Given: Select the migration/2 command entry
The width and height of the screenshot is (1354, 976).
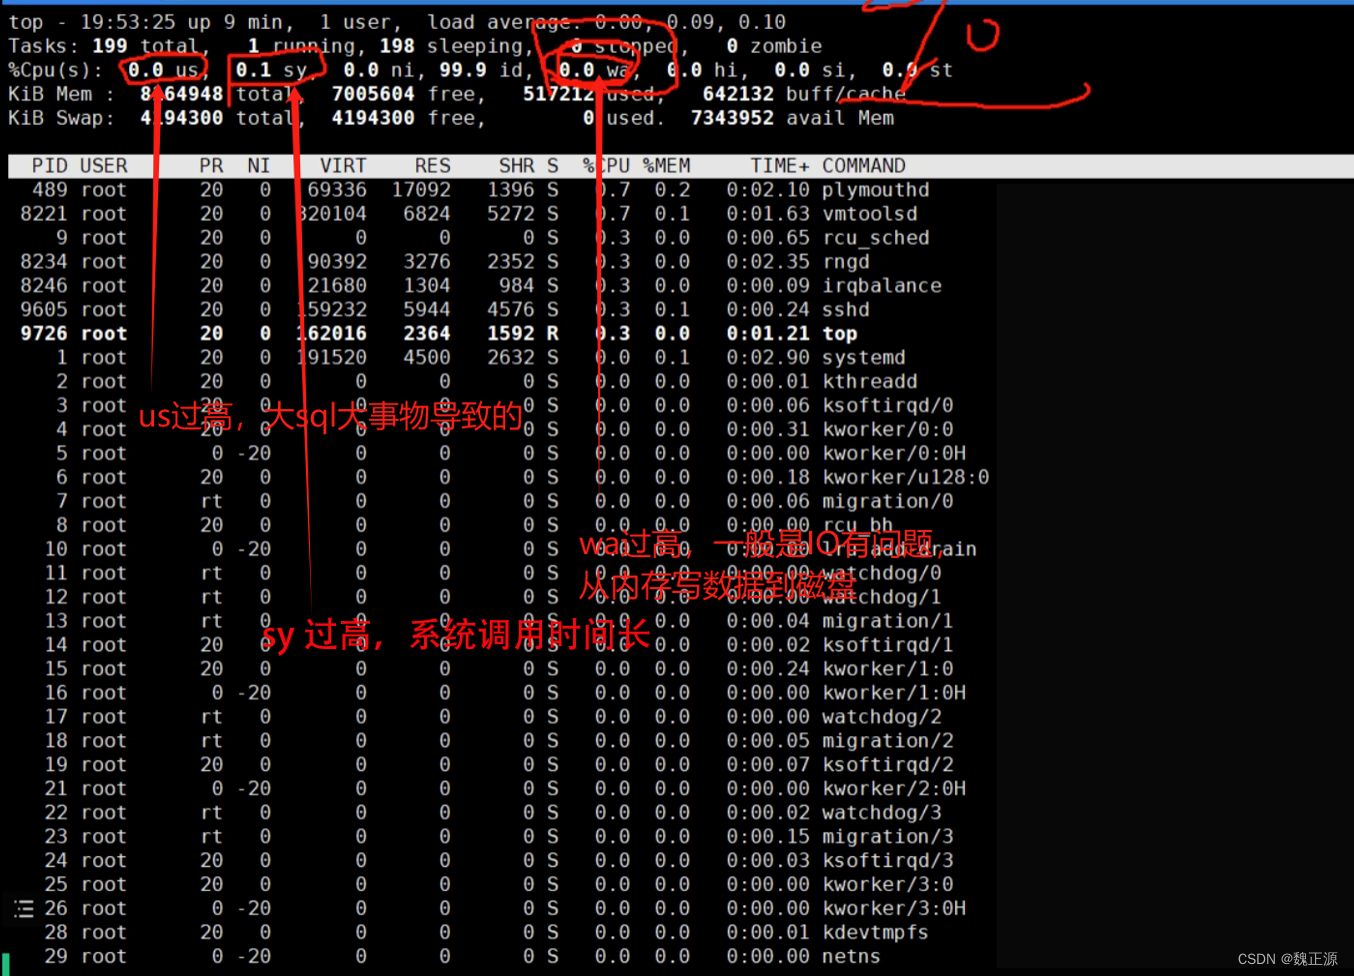Looking at the screenshot, I should coord(888,741).
